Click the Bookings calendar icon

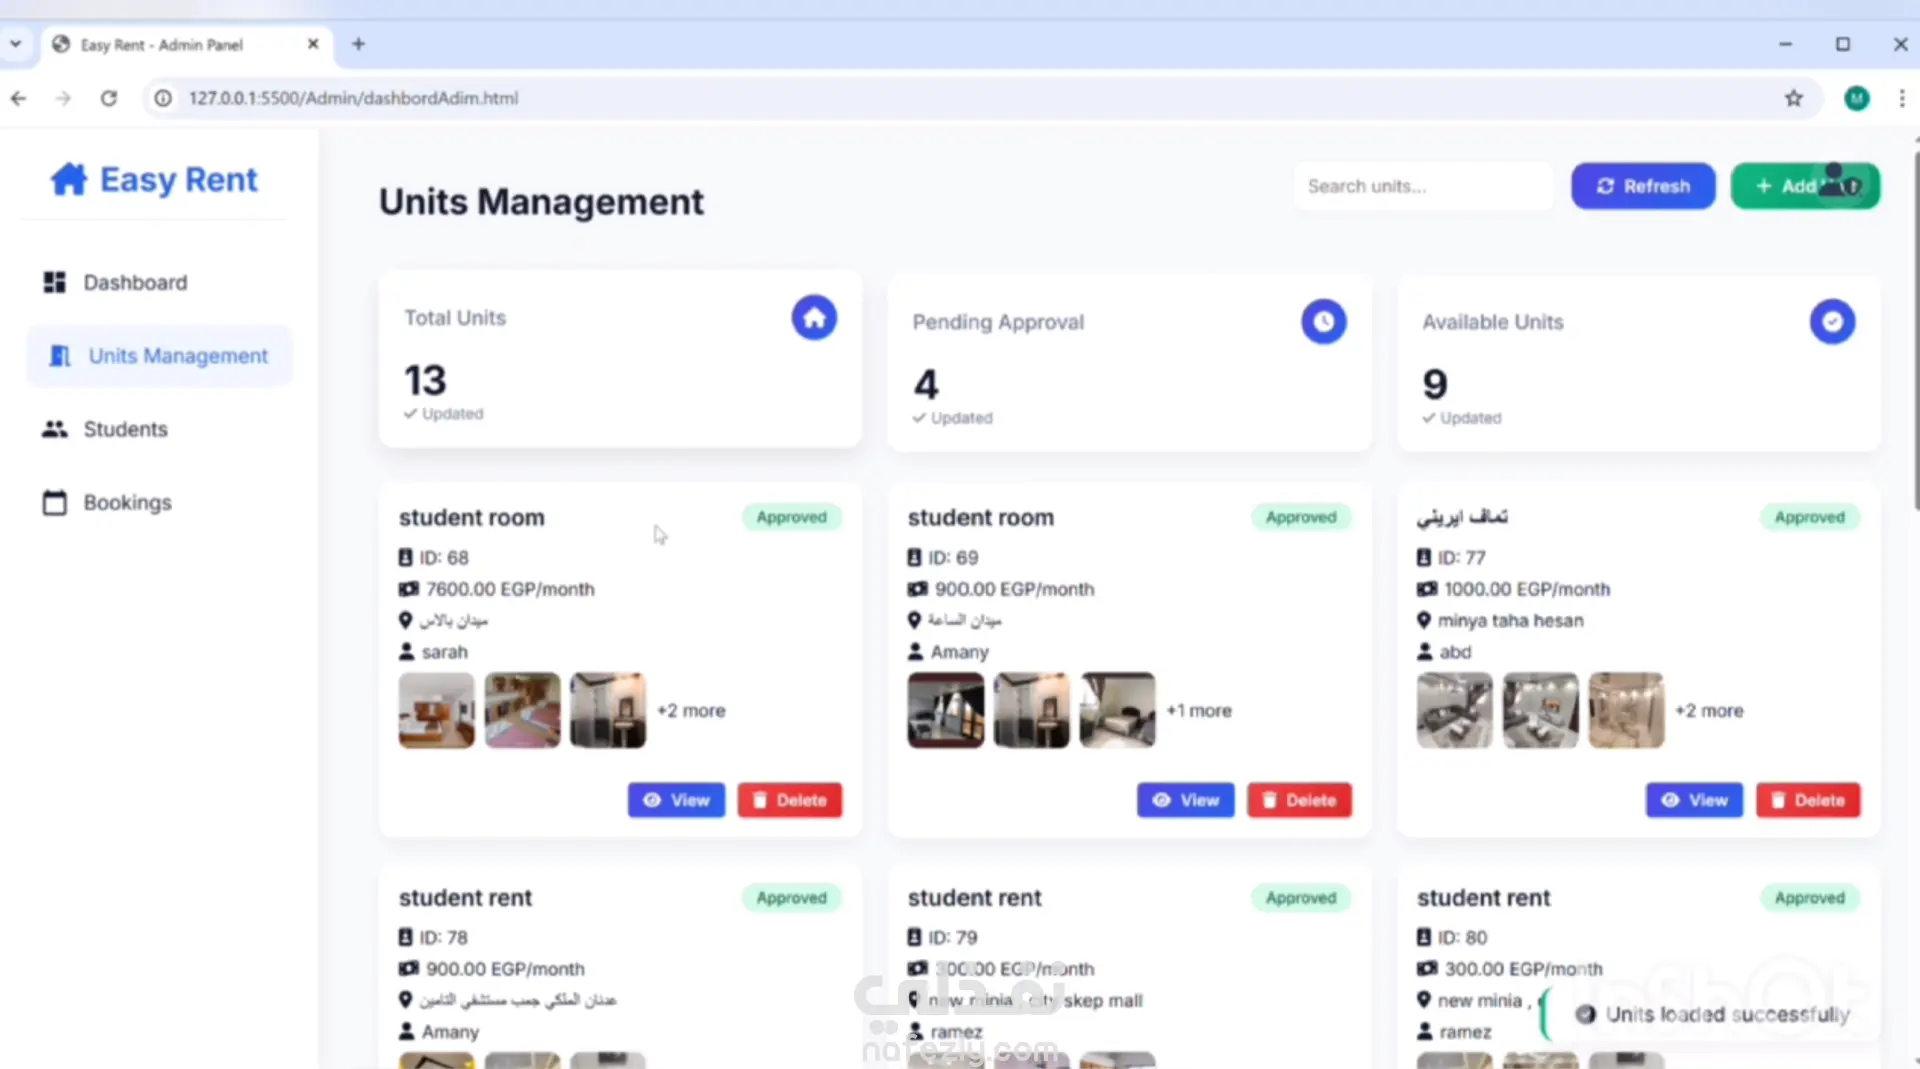[x=55, y=502]
